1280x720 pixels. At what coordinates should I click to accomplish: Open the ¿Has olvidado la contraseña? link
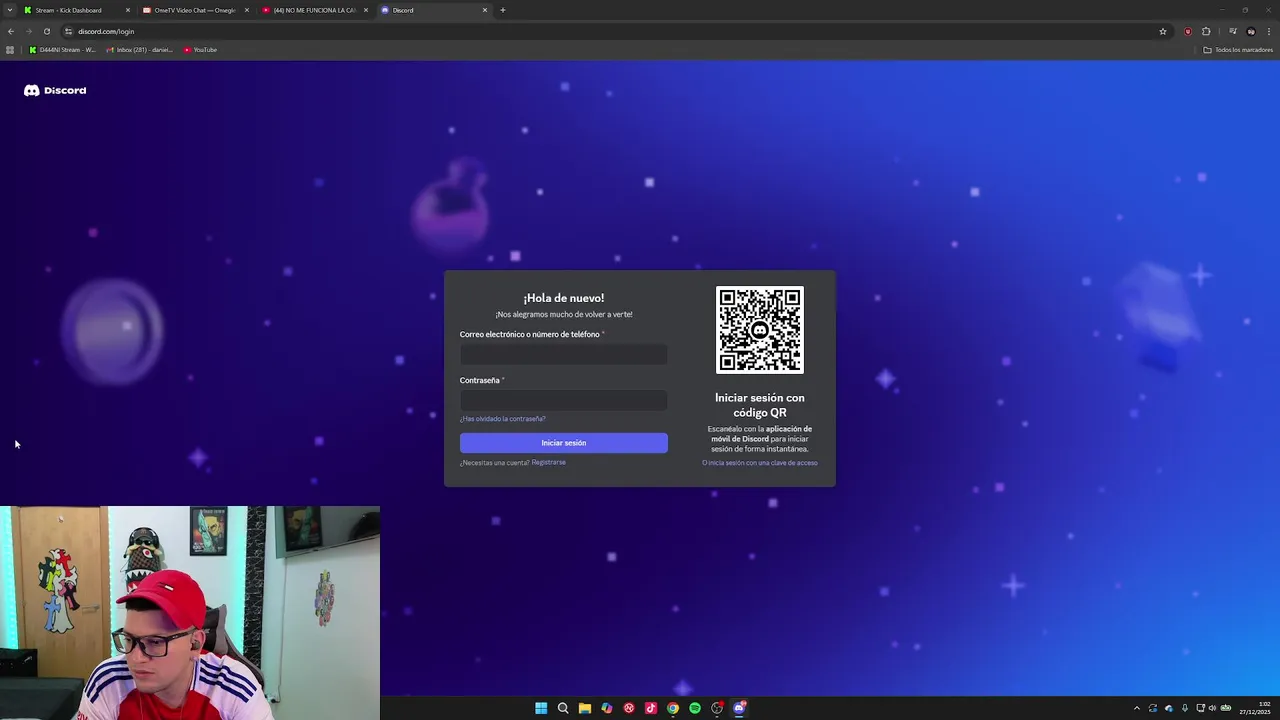[503, 419]
